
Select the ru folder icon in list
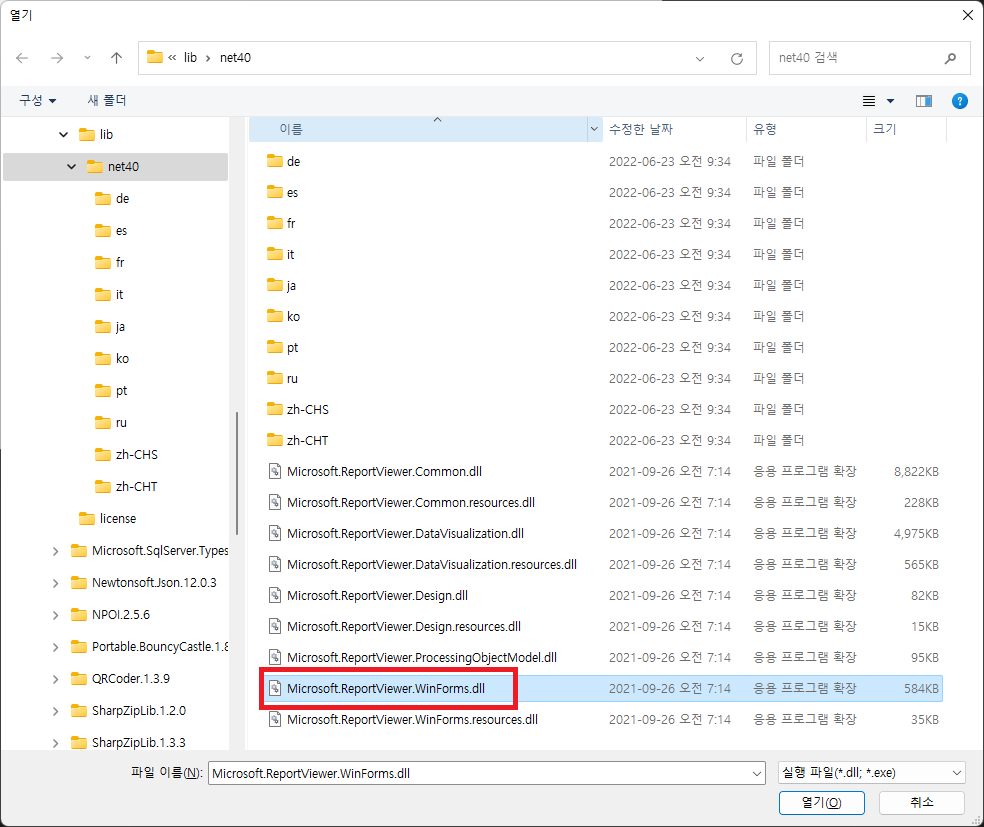coord(274,378)
